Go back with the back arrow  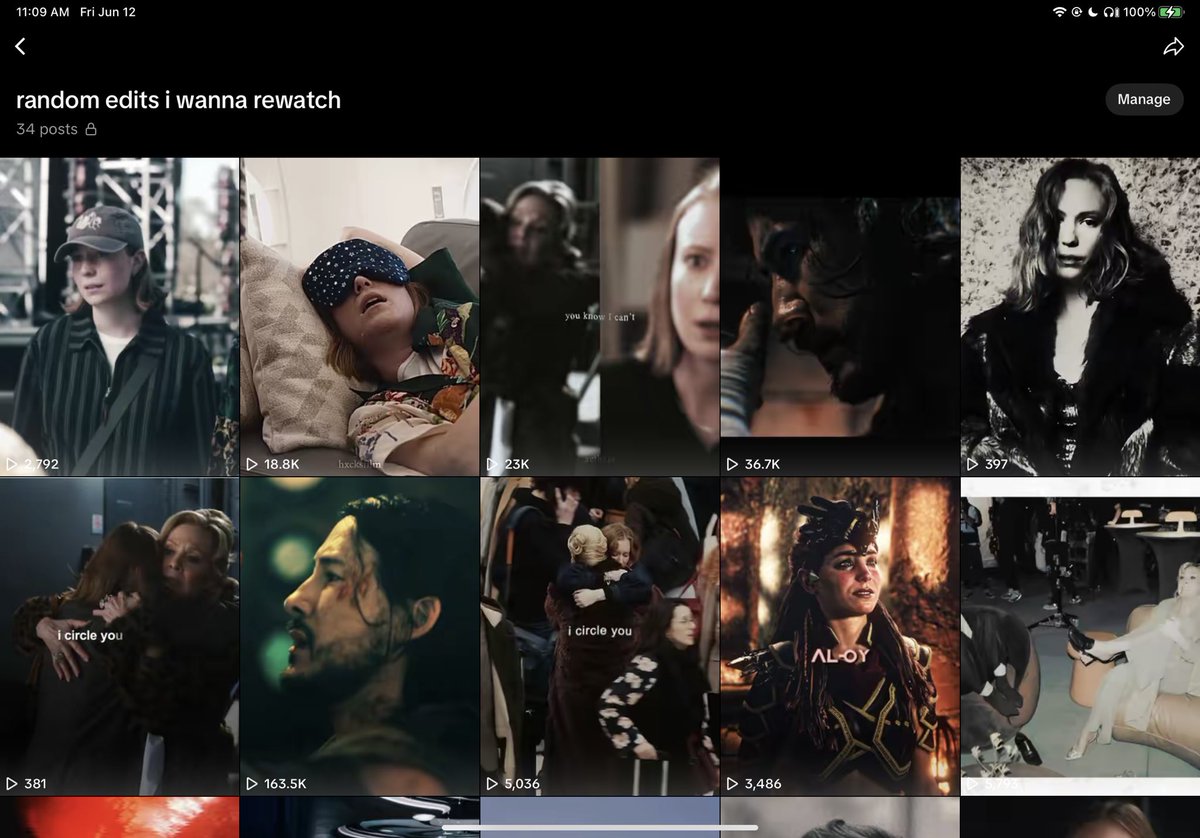click(x=20, y=47)
